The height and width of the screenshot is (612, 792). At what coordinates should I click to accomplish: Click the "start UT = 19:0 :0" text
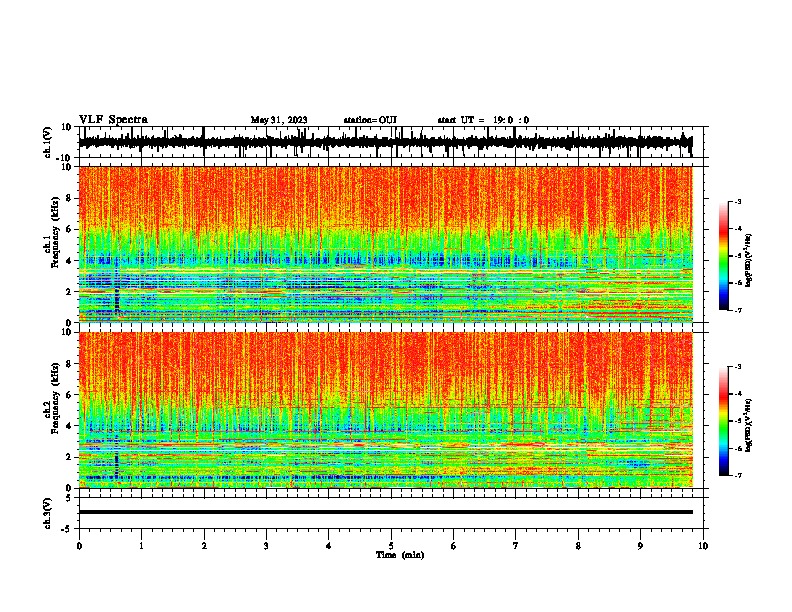tap(483, 120)
